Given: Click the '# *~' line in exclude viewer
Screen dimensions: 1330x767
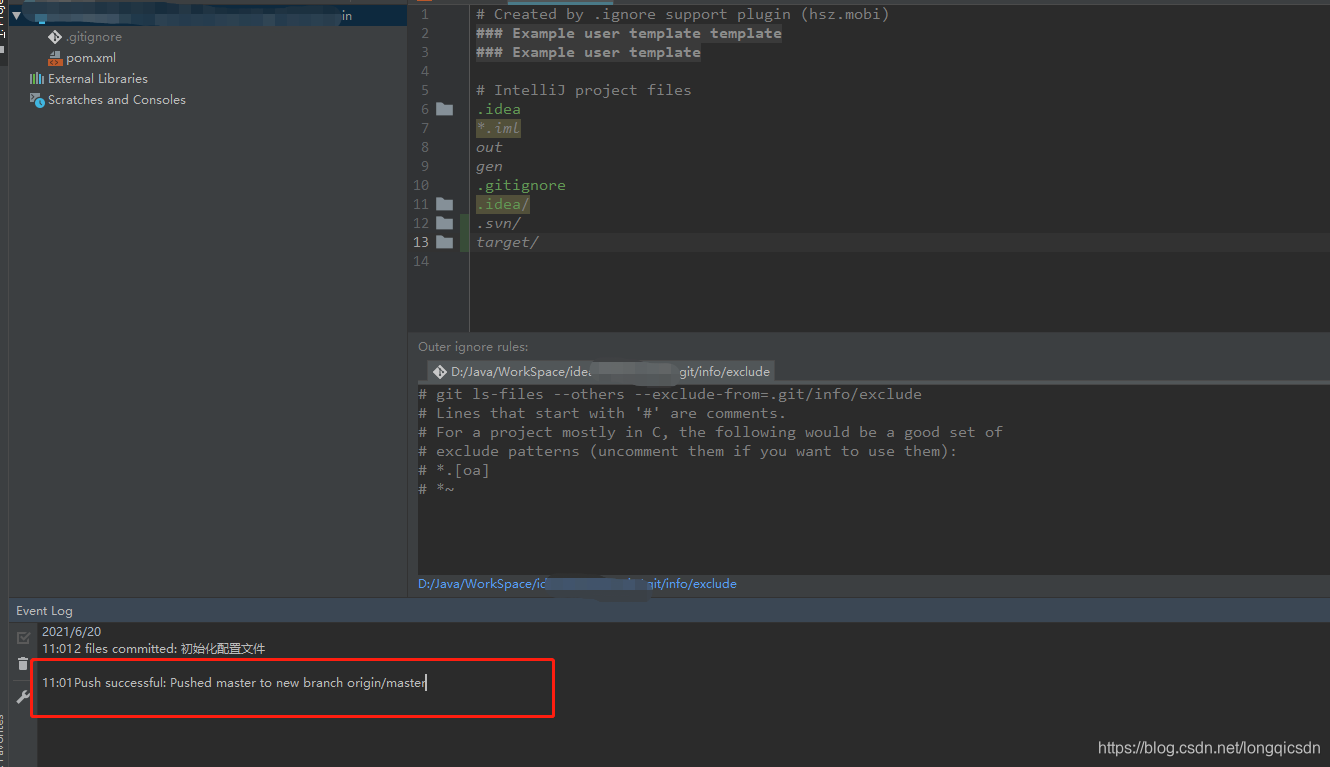Looking at the screenshot, I should click(436, 489).
